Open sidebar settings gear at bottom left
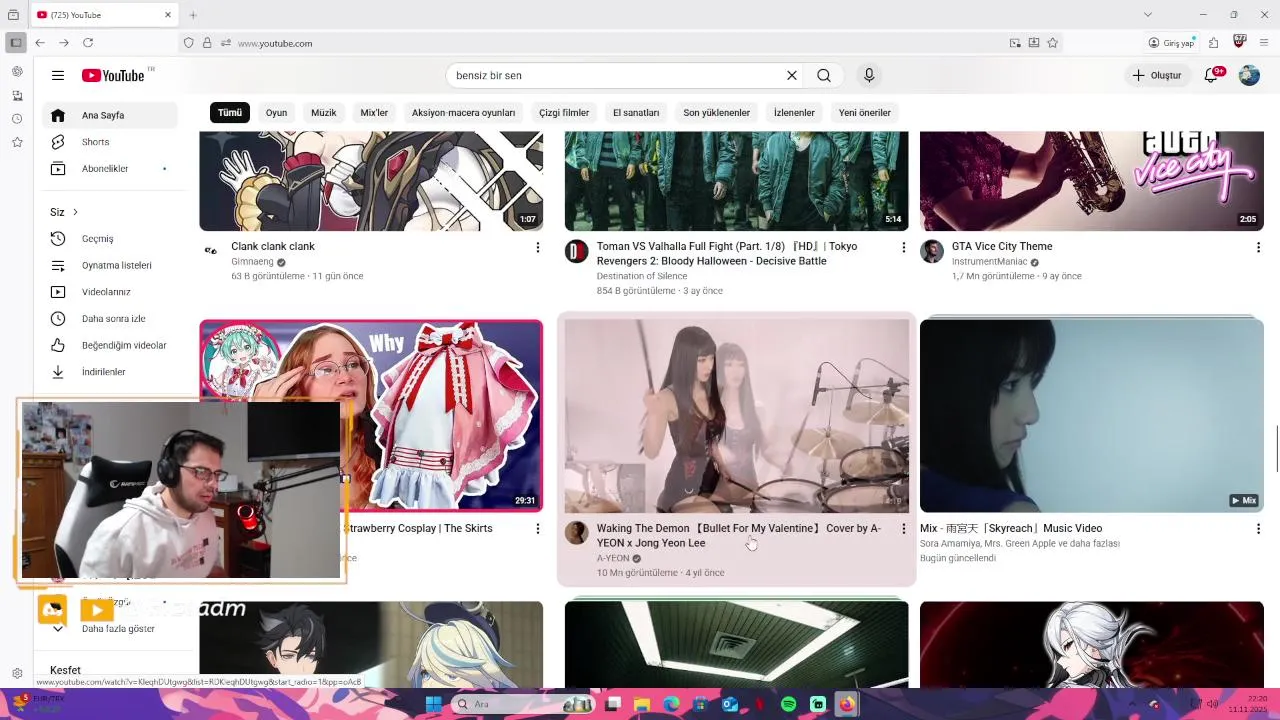The width and height of the screenshot is (1280, 720). [17, 674]
